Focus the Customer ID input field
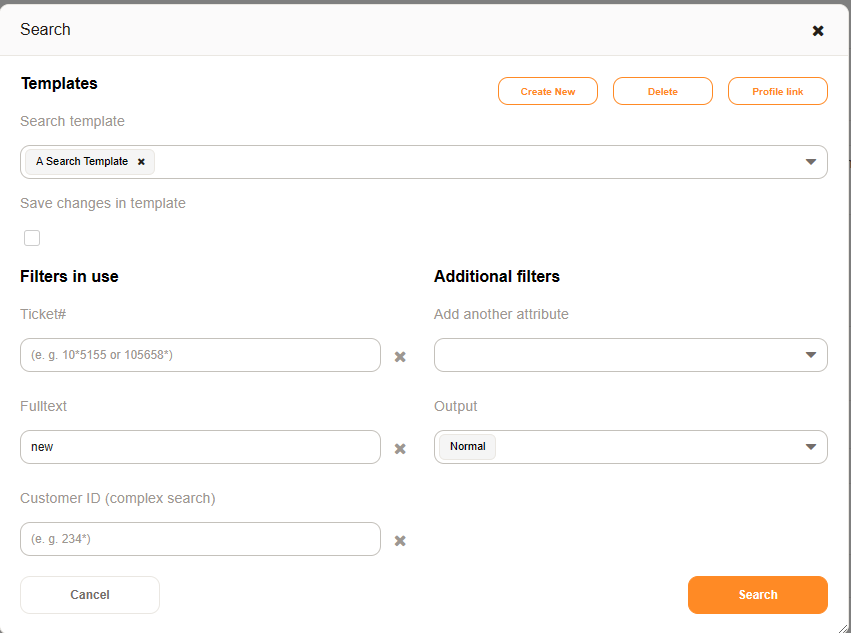 [200, 539]
